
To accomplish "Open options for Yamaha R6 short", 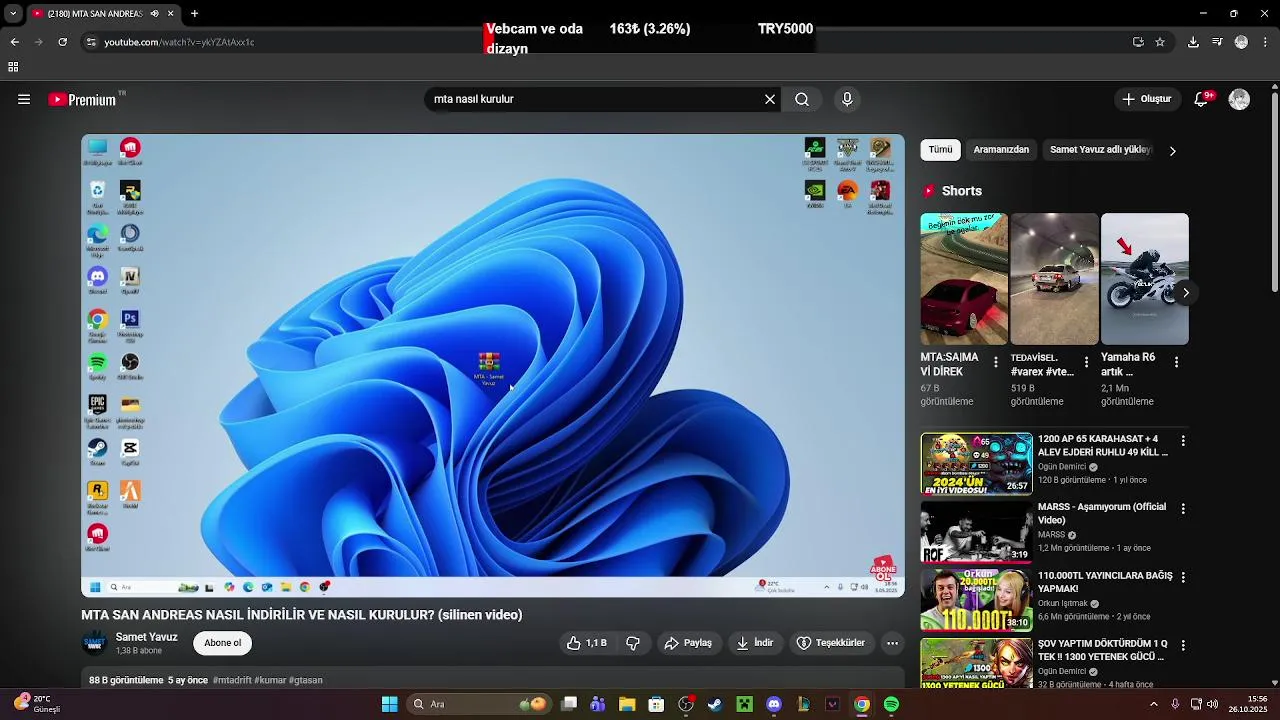I will (x=1176, y=362).
